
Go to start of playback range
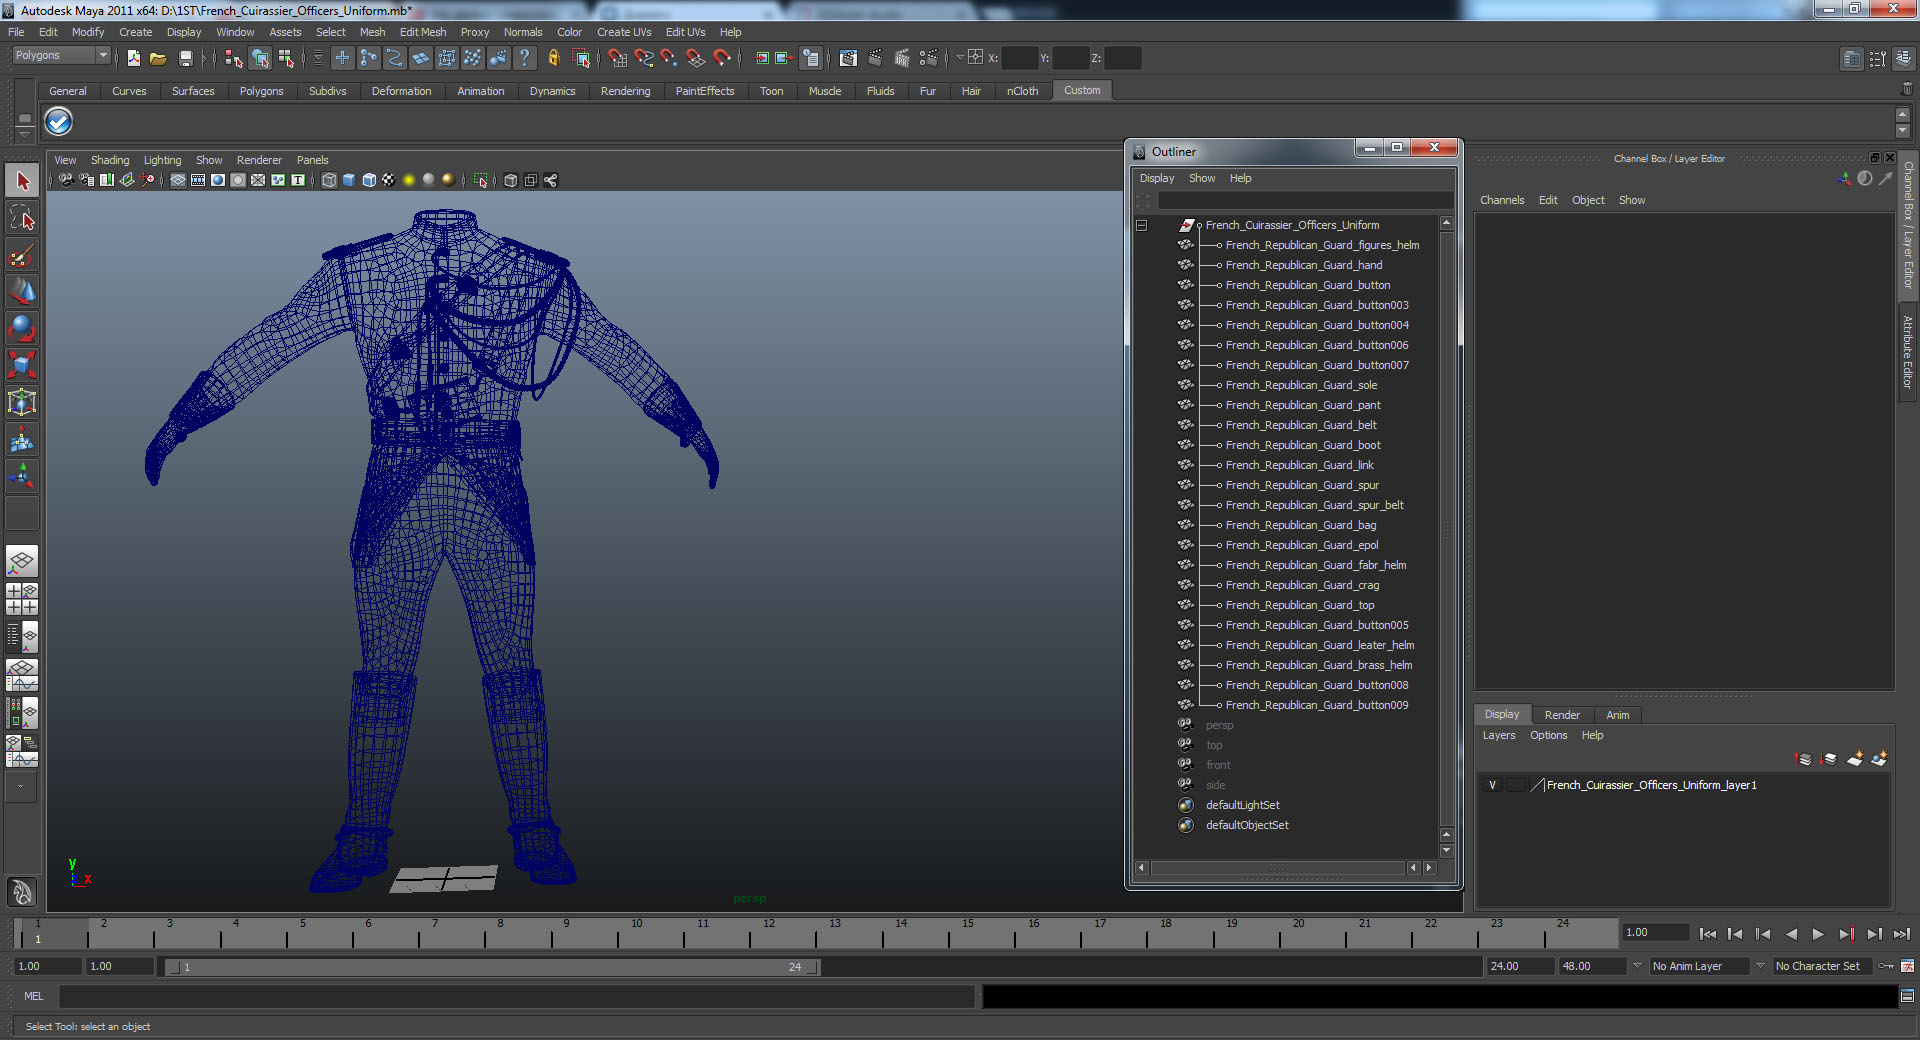click(x=1708, y=934)
